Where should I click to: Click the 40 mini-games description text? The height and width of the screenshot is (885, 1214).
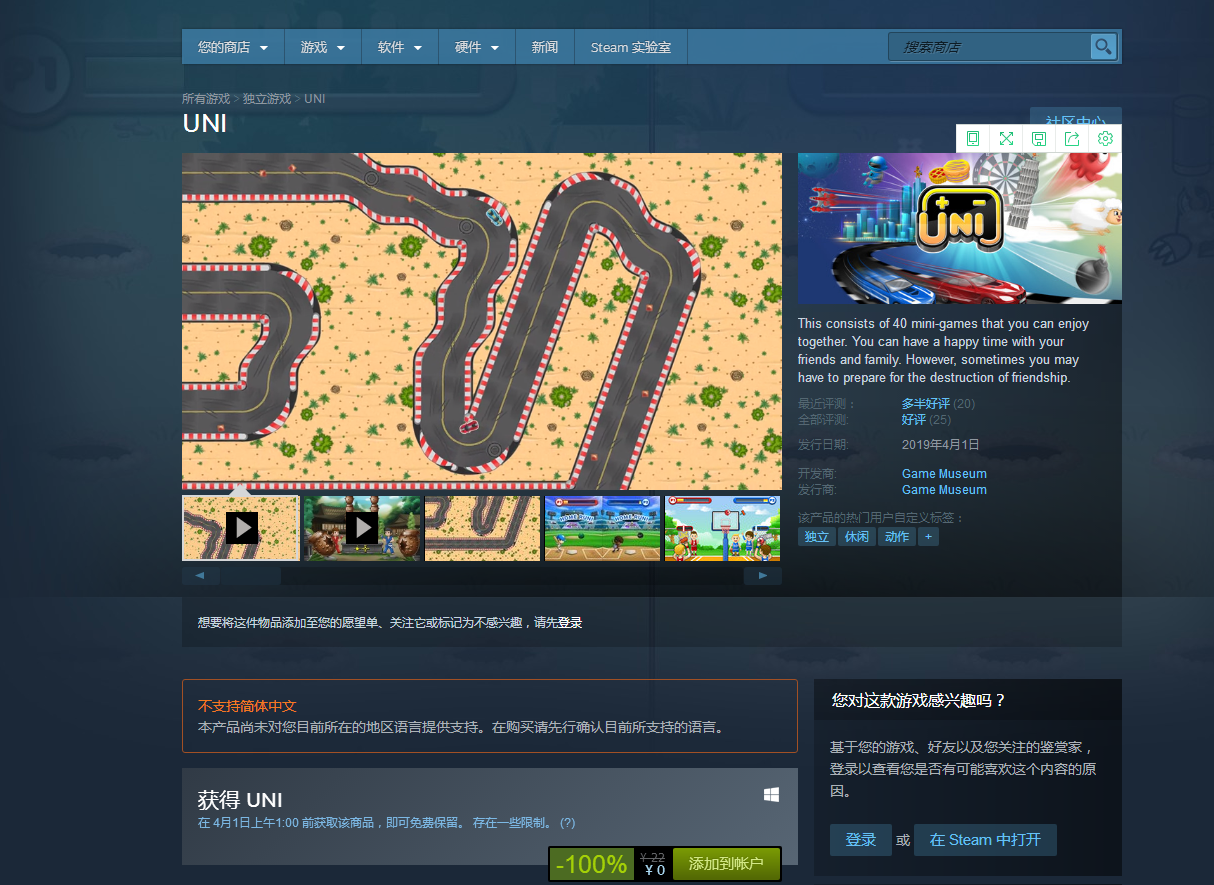point(943,351)
